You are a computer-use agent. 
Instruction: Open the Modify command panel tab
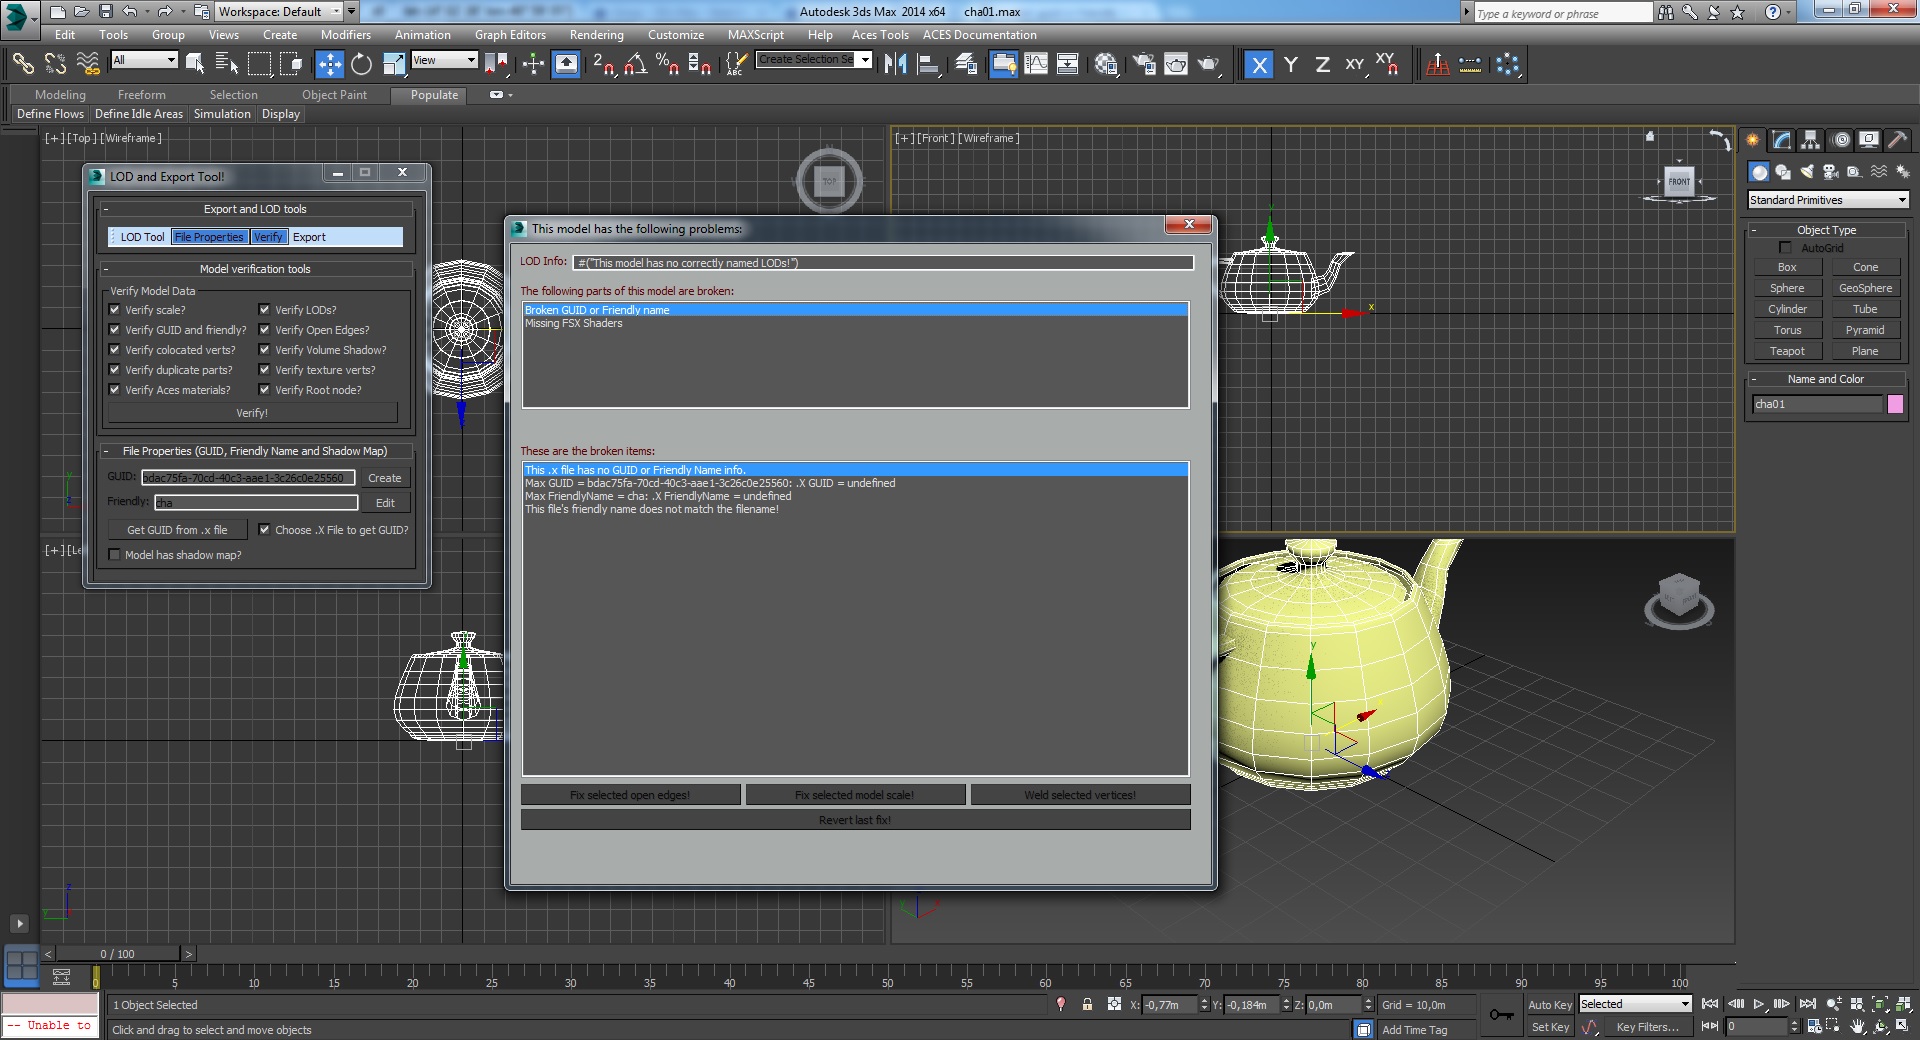[1781, 140]
